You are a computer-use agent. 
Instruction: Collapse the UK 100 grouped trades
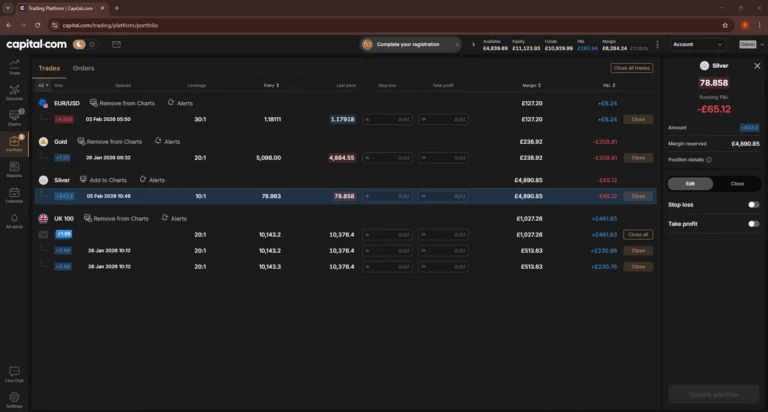point(43,235)
